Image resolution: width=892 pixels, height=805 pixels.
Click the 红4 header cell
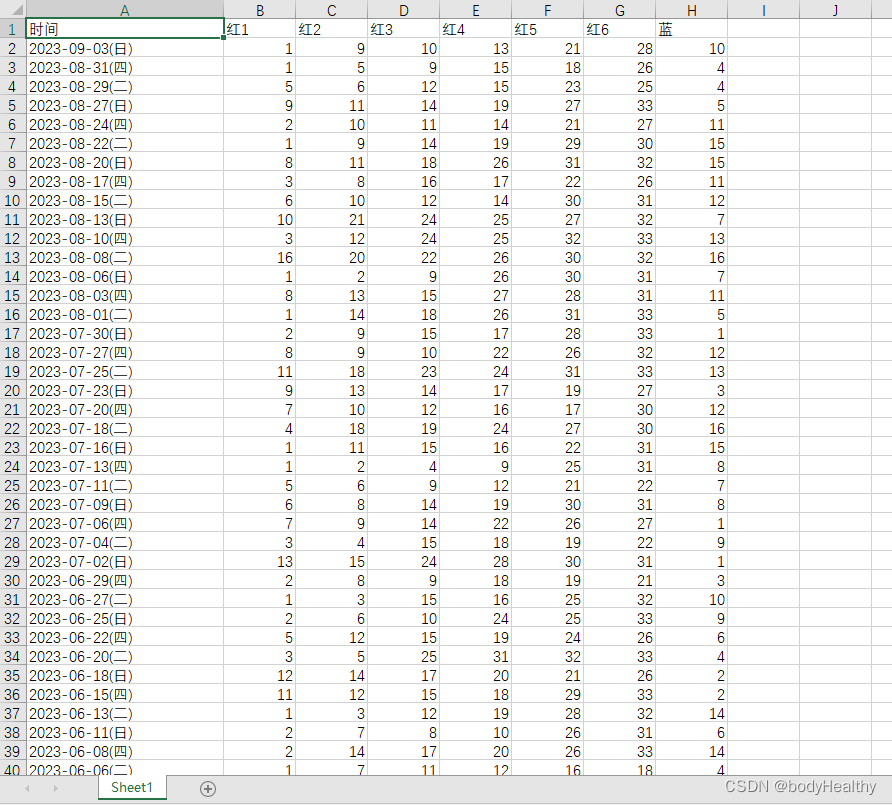tap(476, 29)
